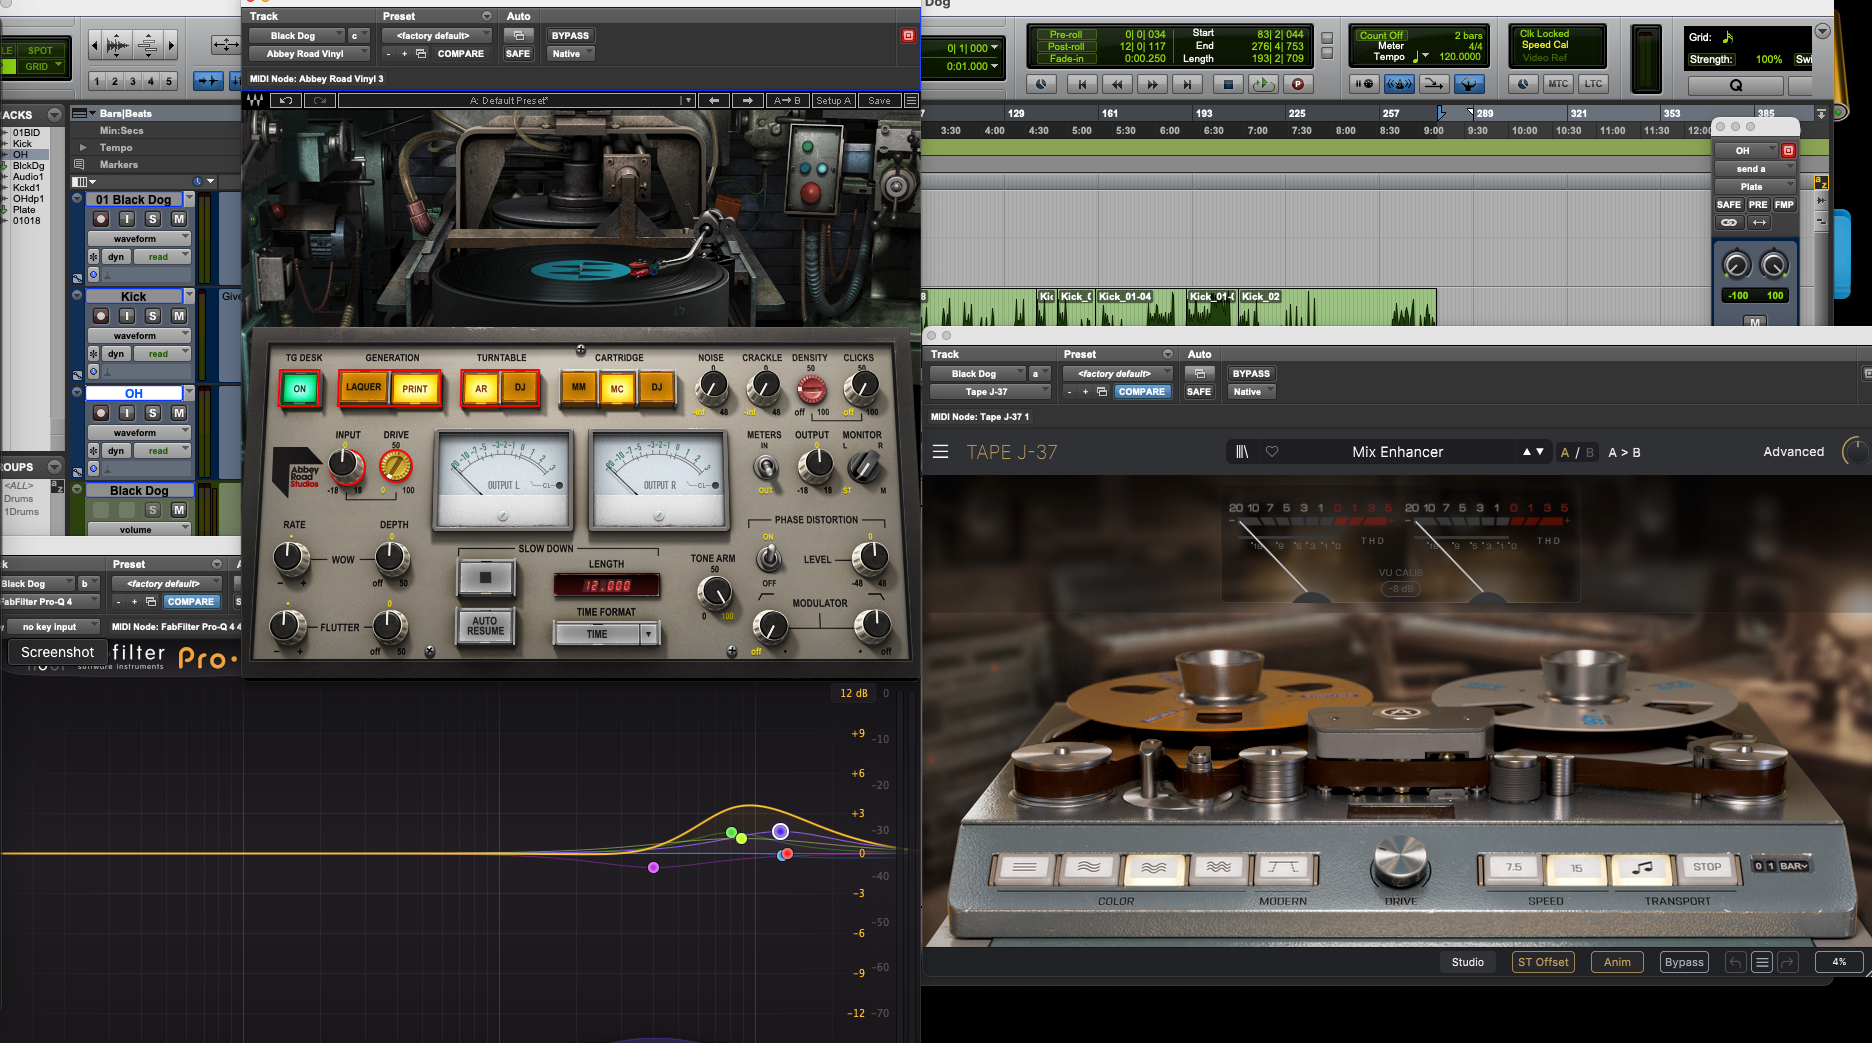Click the Fast Forward transport button
1872x1043 pixels.
coord(1152,84)
